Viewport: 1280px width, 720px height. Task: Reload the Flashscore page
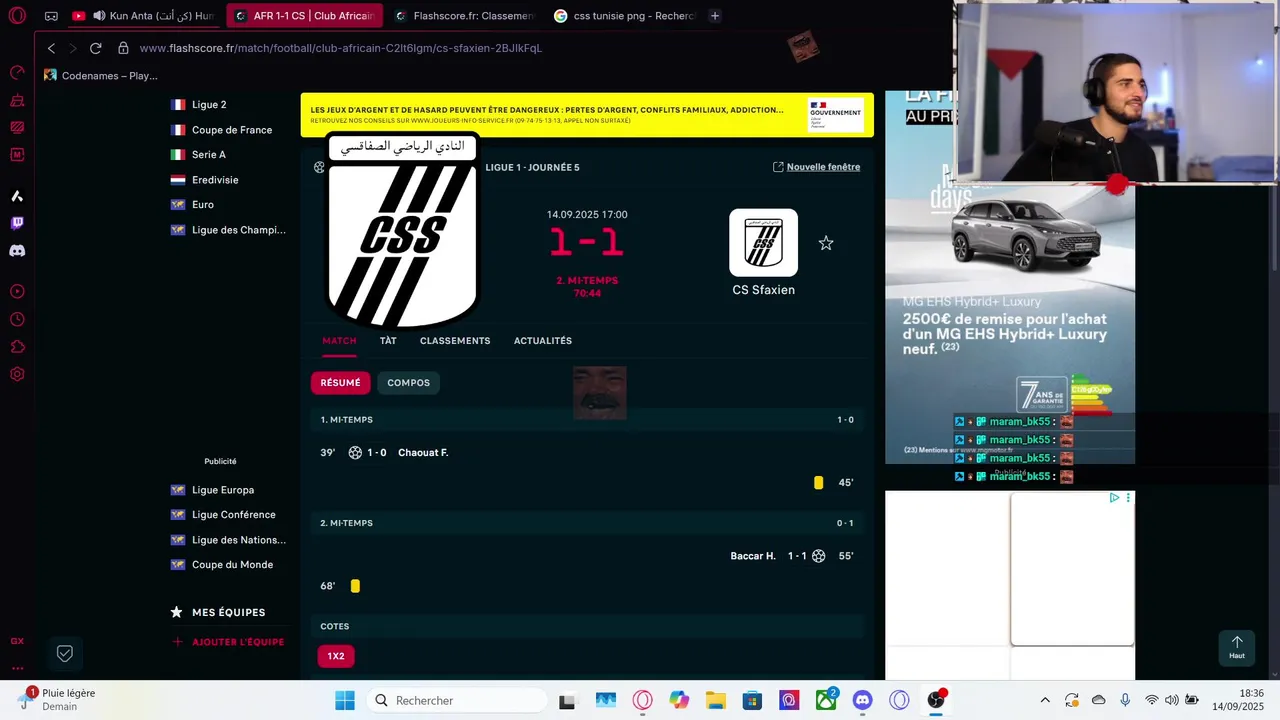95,48
